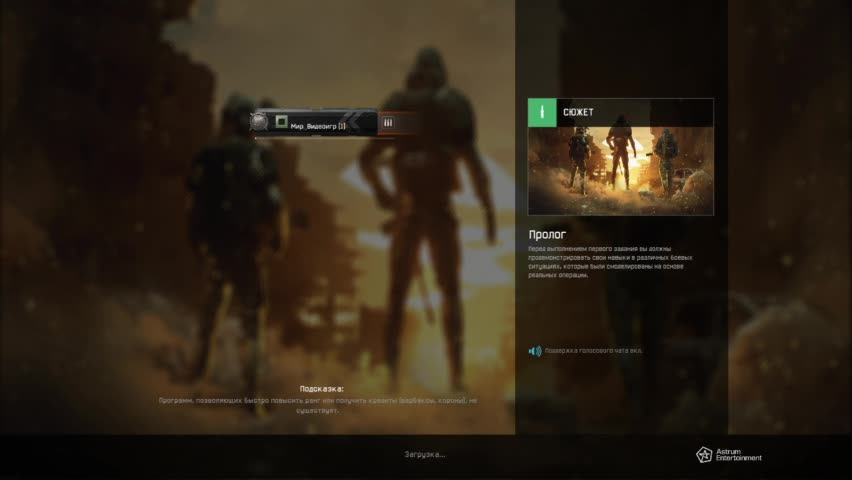
Task: Click the Astrum Entertainment star logo
Action: point(704,454)
